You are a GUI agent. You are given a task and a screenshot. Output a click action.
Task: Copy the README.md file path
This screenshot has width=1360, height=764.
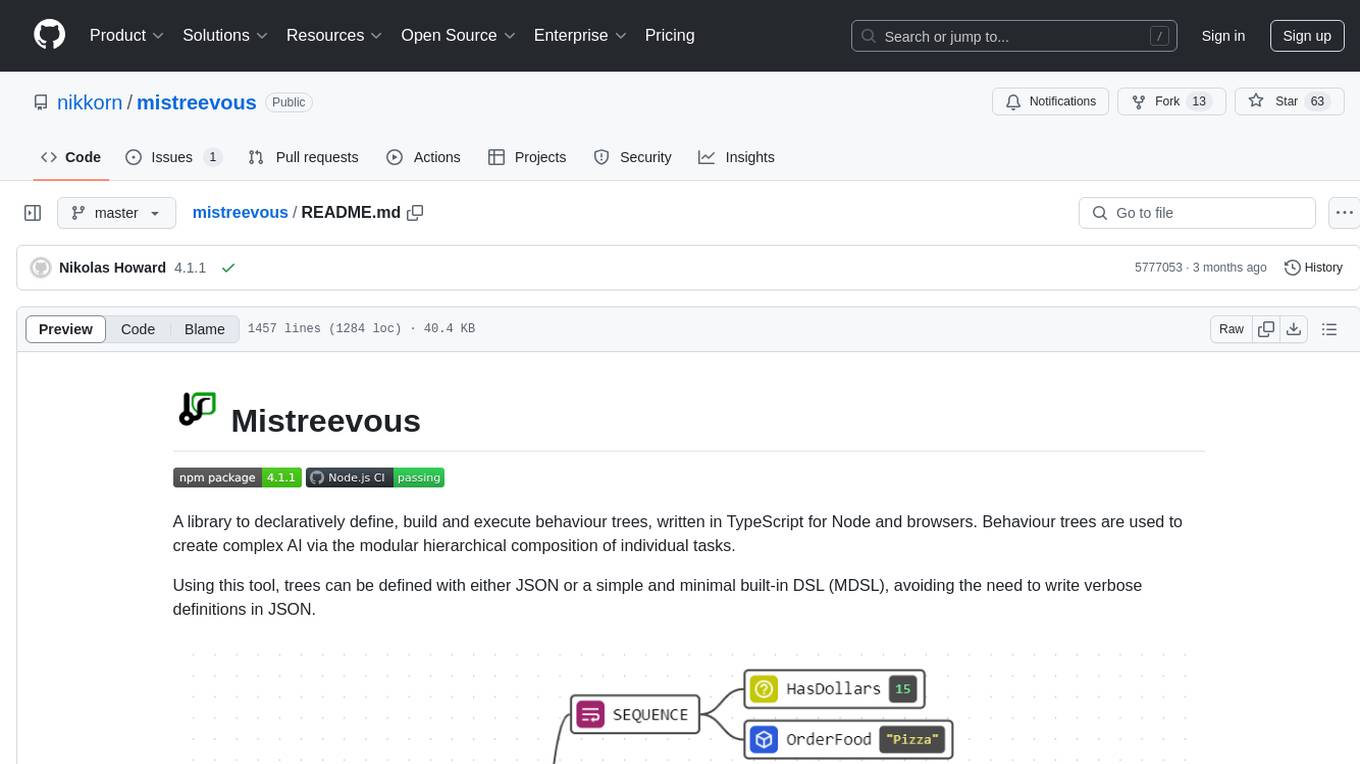[415, 212]
